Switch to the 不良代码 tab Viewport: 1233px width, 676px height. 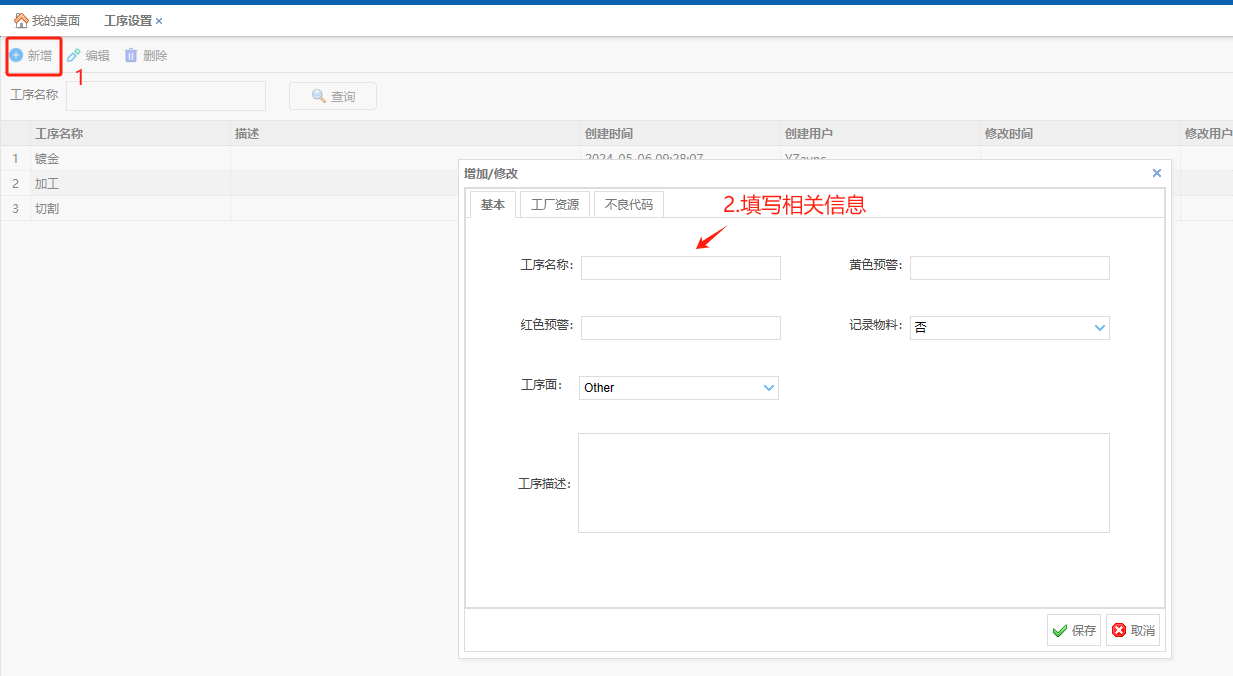tap(629, 204)
